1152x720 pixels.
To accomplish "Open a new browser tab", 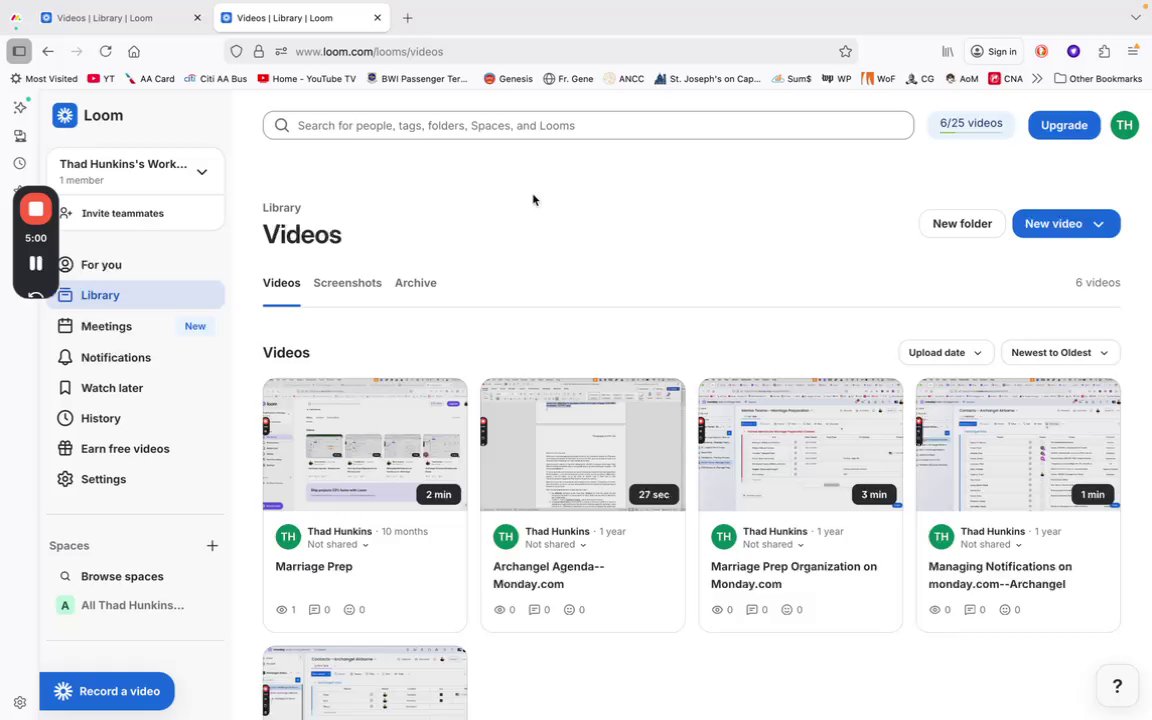I will click(x=408, y=18).
